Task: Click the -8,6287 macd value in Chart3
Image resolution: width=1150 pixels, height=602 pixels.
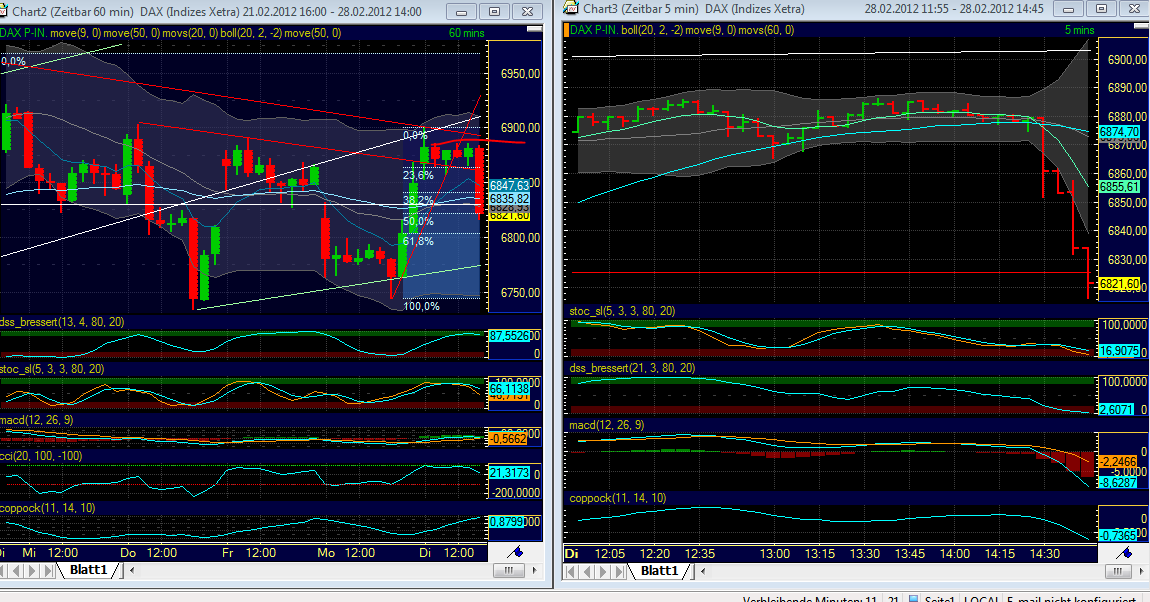Action: coord(1118,482)
